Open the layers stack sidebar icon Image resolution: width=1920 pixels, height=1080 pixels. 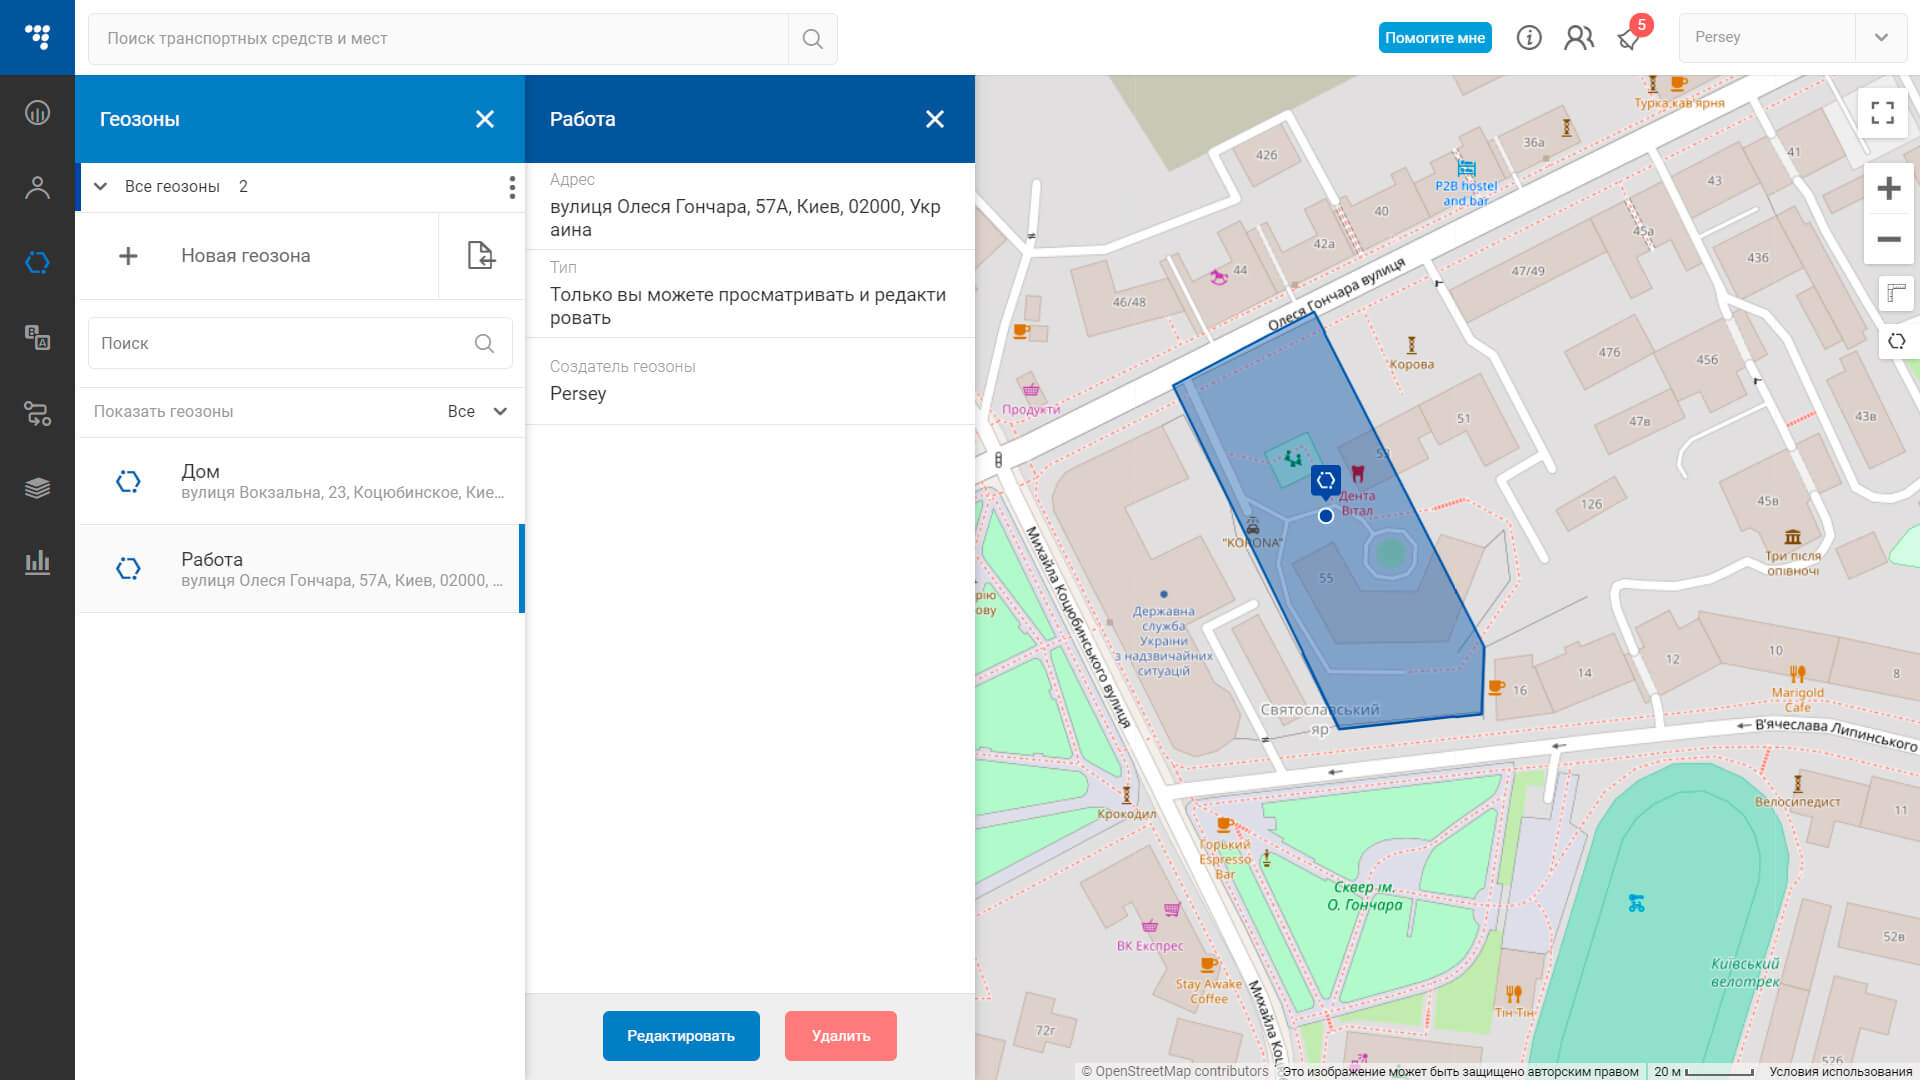37,488
